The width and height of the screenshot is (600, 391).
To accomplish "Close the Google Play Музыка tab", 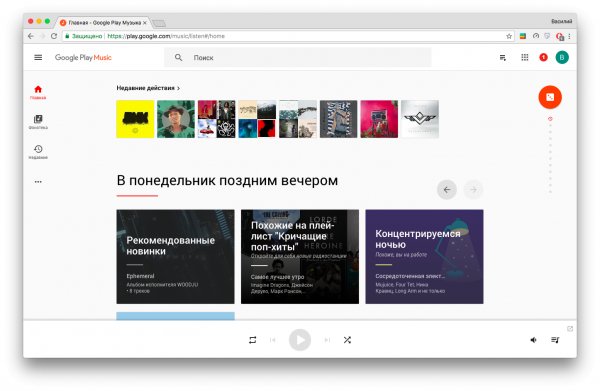I will click(145, 23).
